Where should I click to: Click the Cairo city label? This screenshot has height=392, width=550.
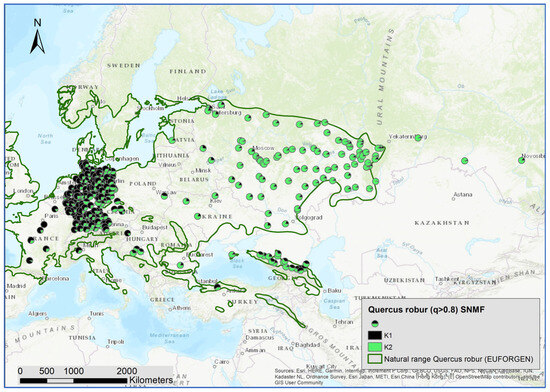click(222, 362)
